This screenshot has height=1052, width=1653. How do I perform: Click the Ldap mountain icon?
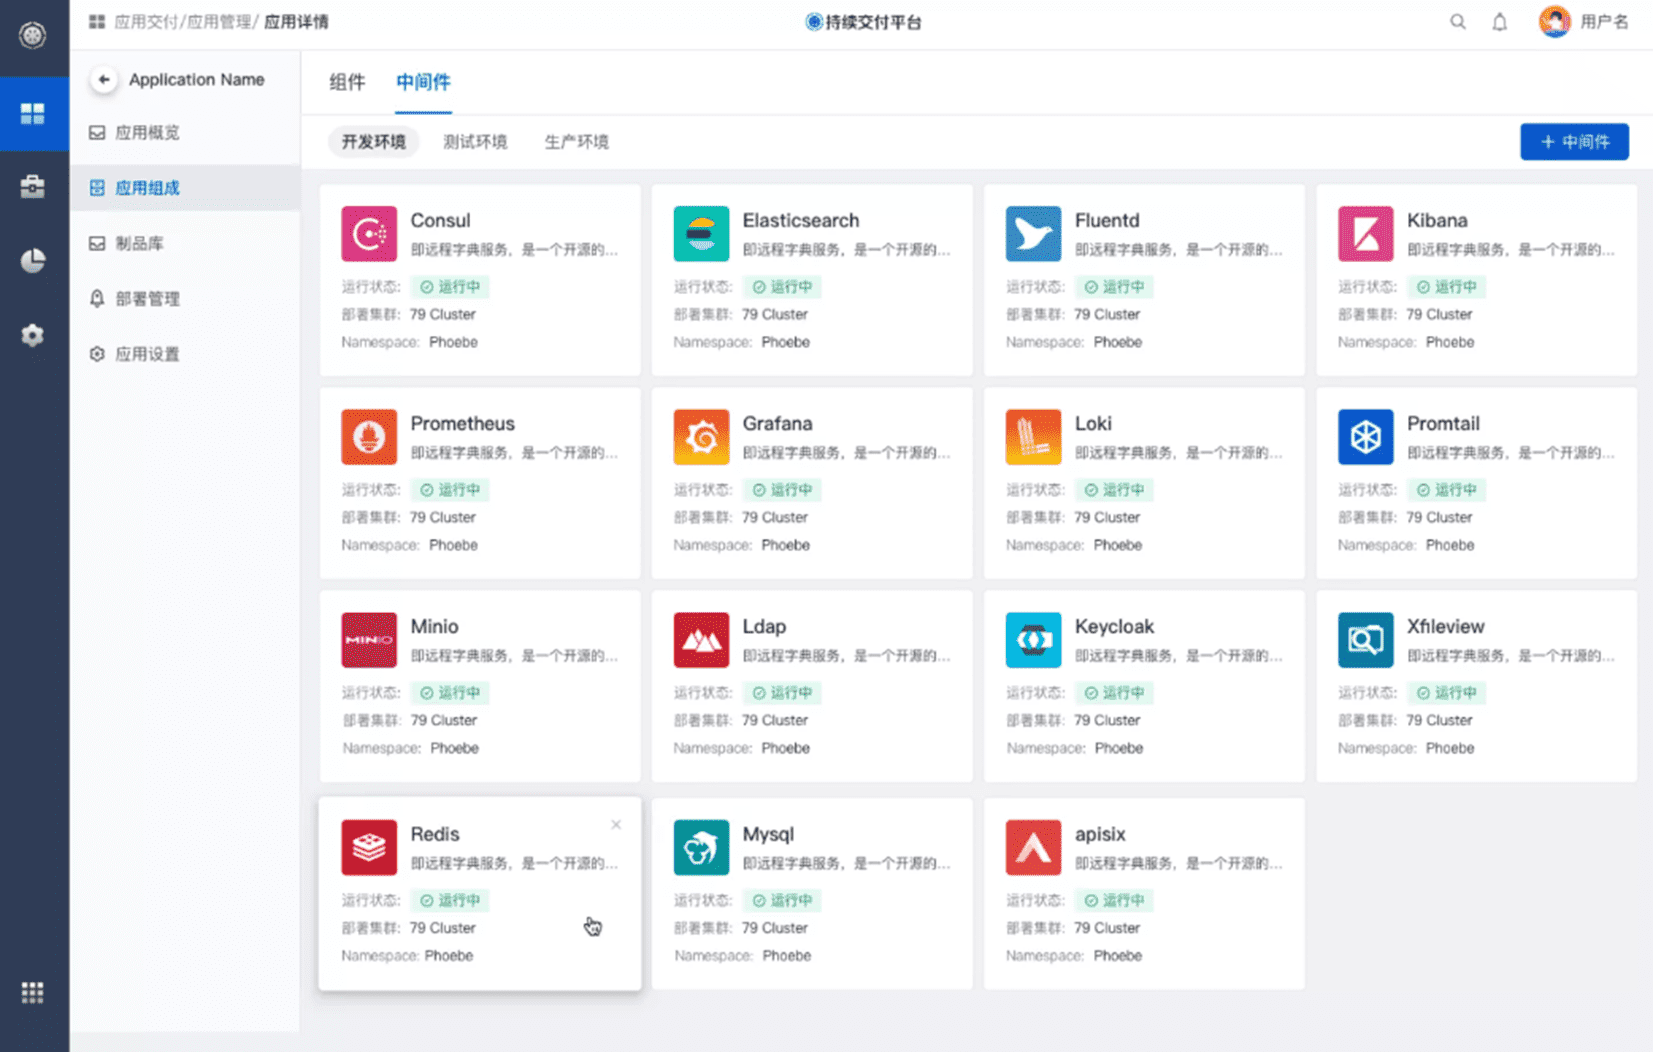coord(701,640)
